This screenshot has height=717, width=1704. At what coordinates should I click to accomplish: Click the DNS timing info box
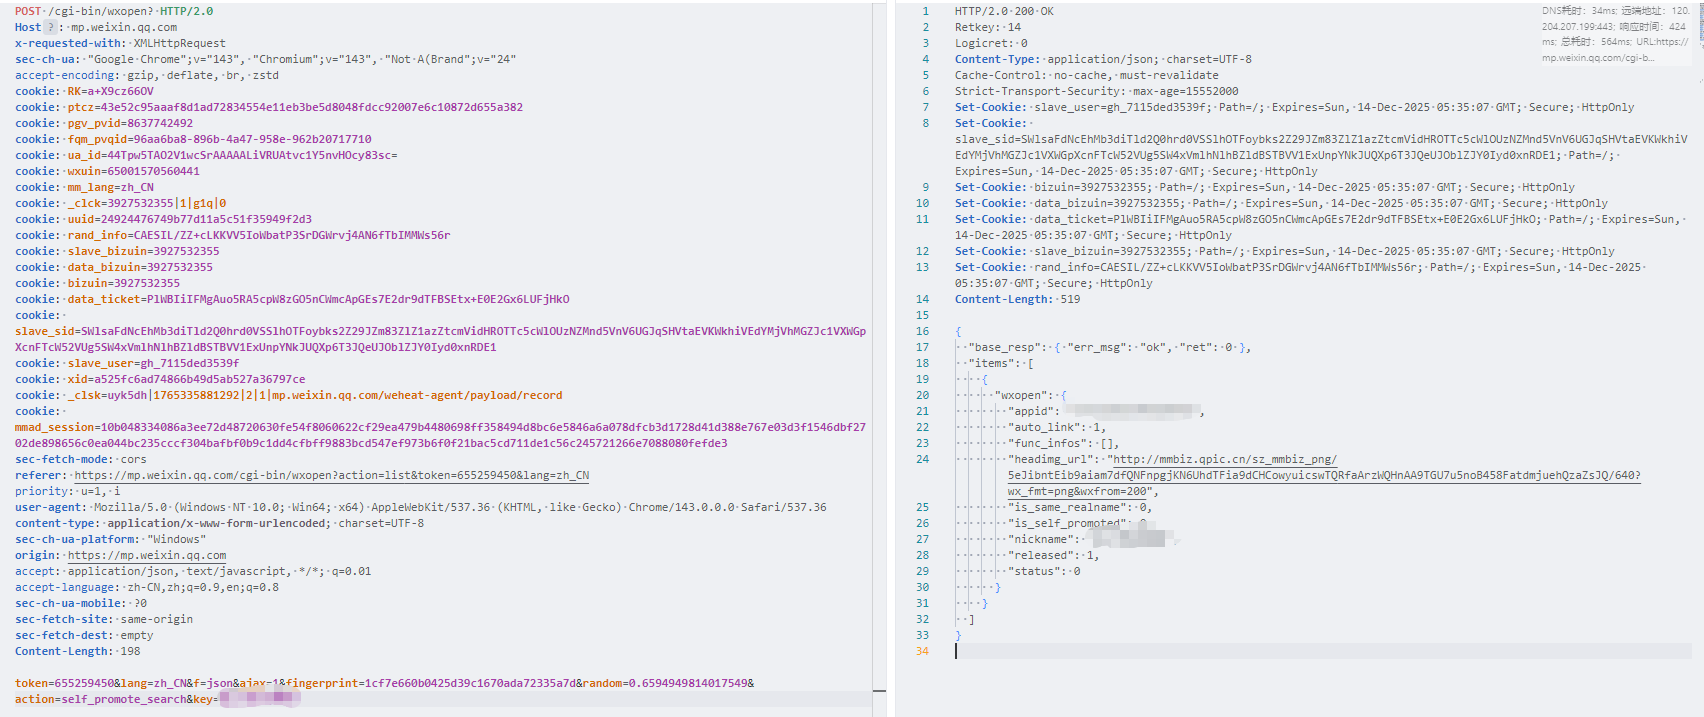coord(1615,35)
